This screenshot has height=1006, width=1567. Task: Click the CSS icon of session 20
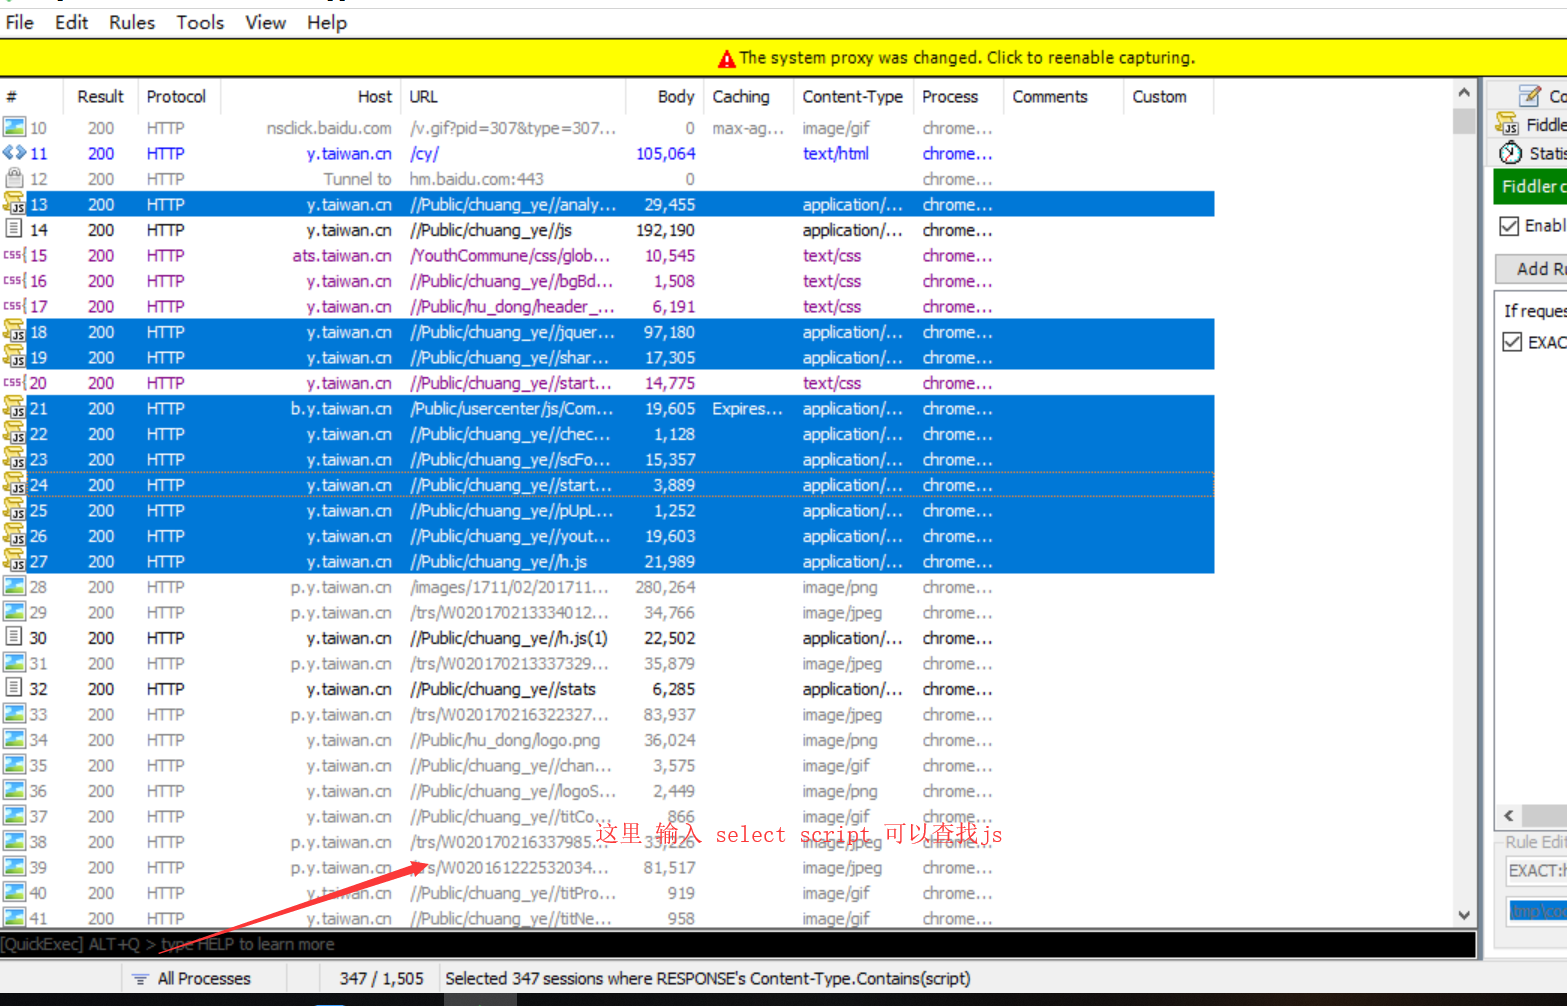coord(14,383)
